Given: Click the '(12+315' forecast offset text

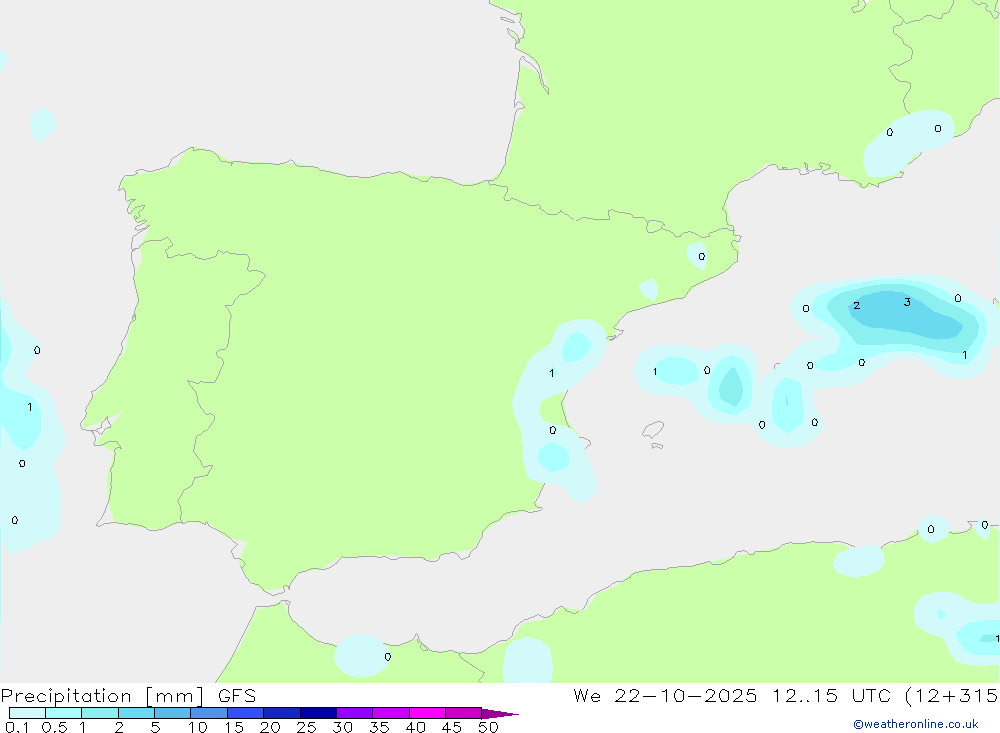Looking at the screenshot, I should pyautogui.click(x=952, y=695).
